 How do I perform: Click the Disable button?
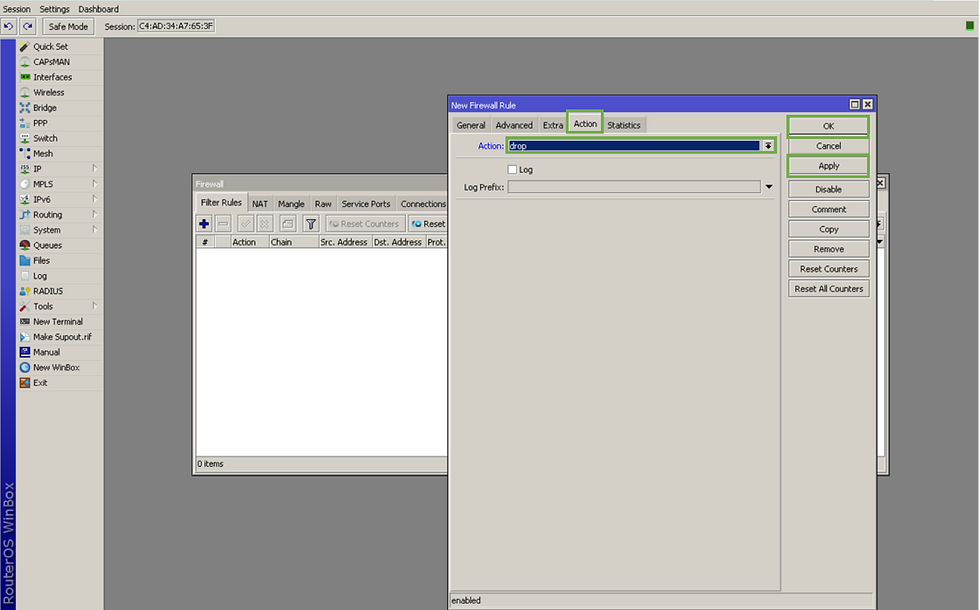coord(828,189)
